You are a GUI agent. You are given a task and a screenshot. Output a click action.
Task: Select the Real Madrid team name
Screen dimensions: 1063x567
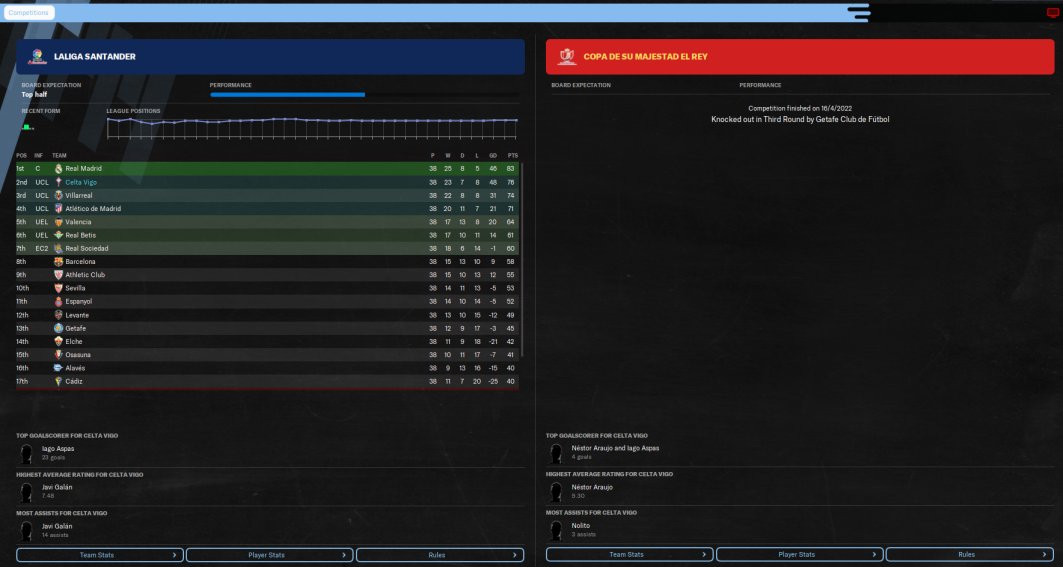(x=83, y=168)
